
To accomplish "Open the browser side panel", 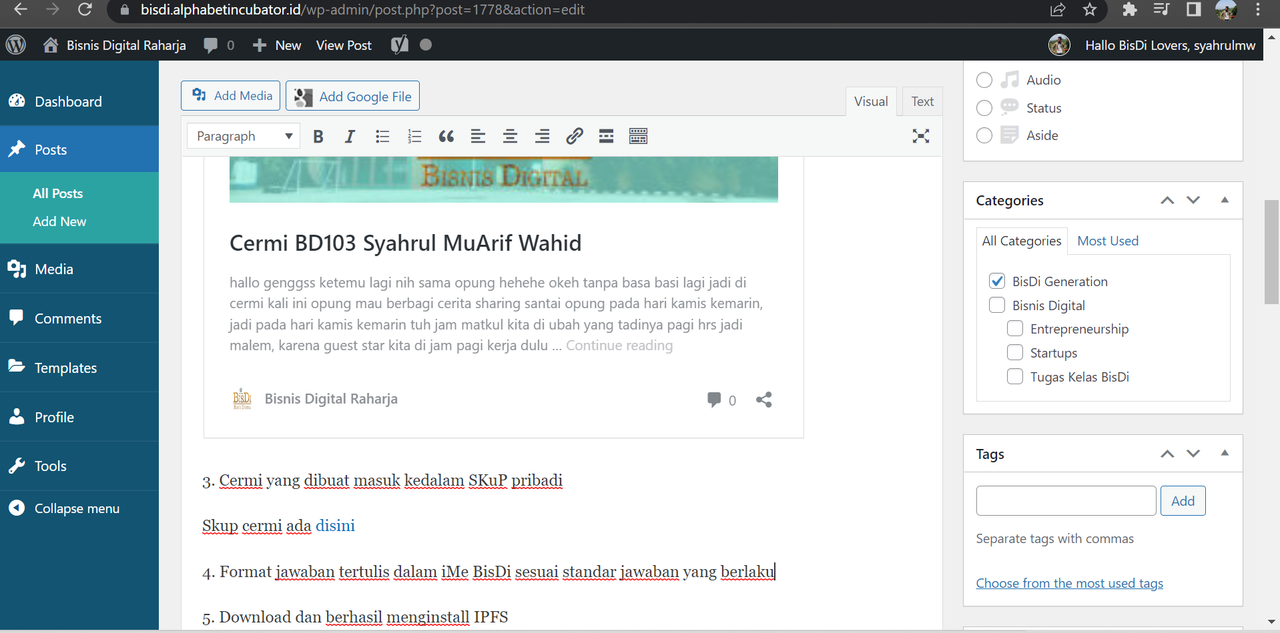I will pos(1193,10).
